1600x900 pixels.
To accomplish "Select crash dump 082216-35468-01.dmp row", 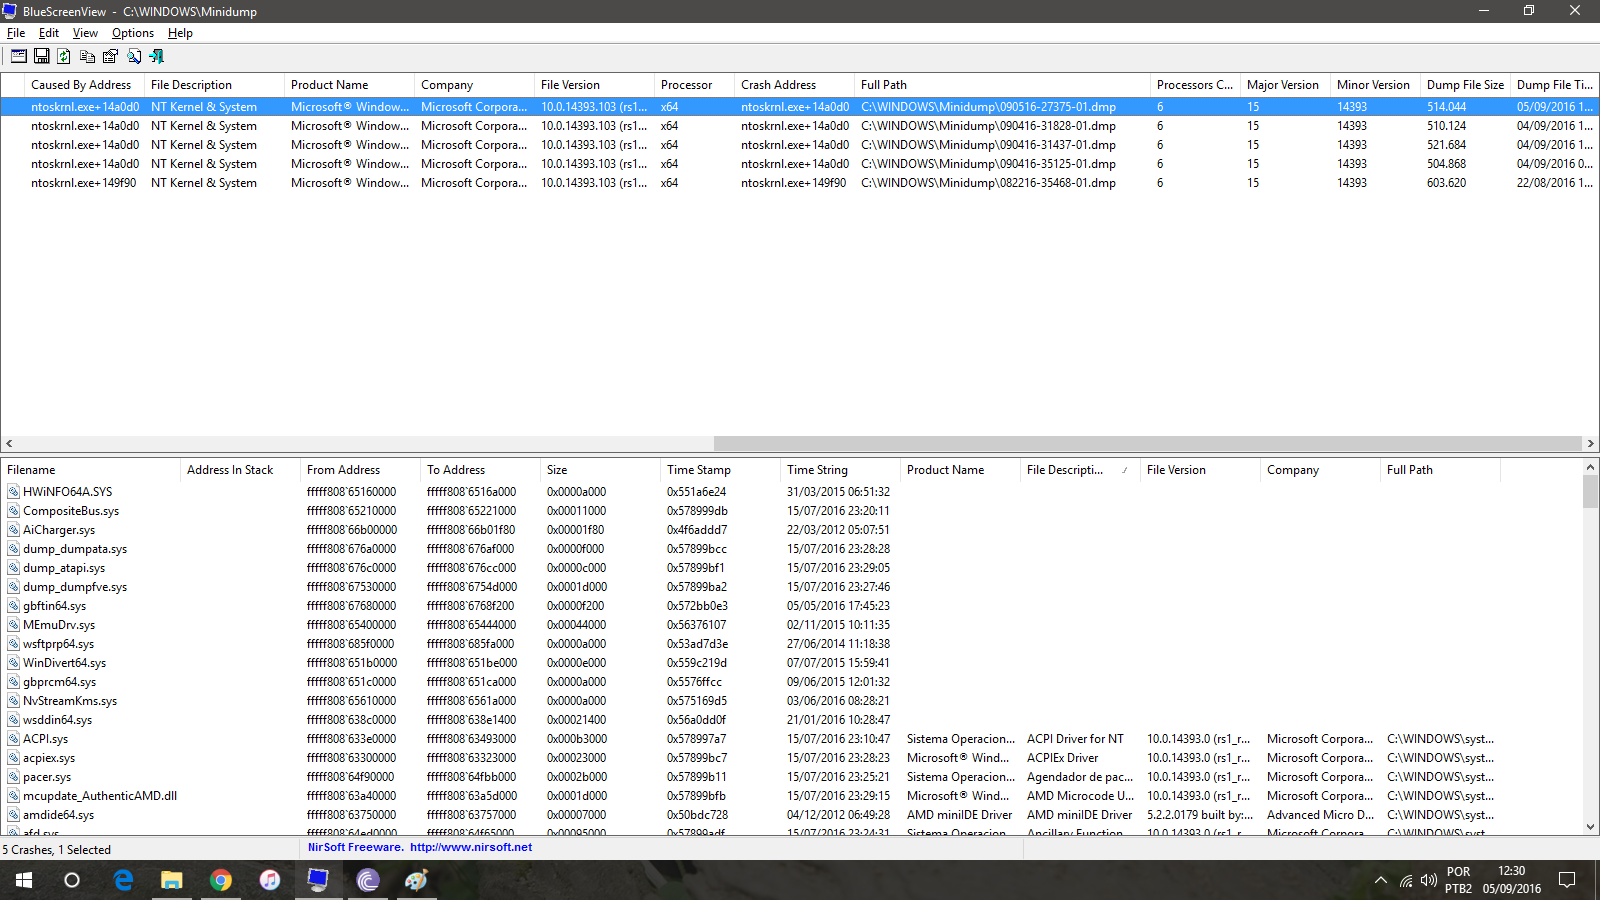I will [799, 183].
